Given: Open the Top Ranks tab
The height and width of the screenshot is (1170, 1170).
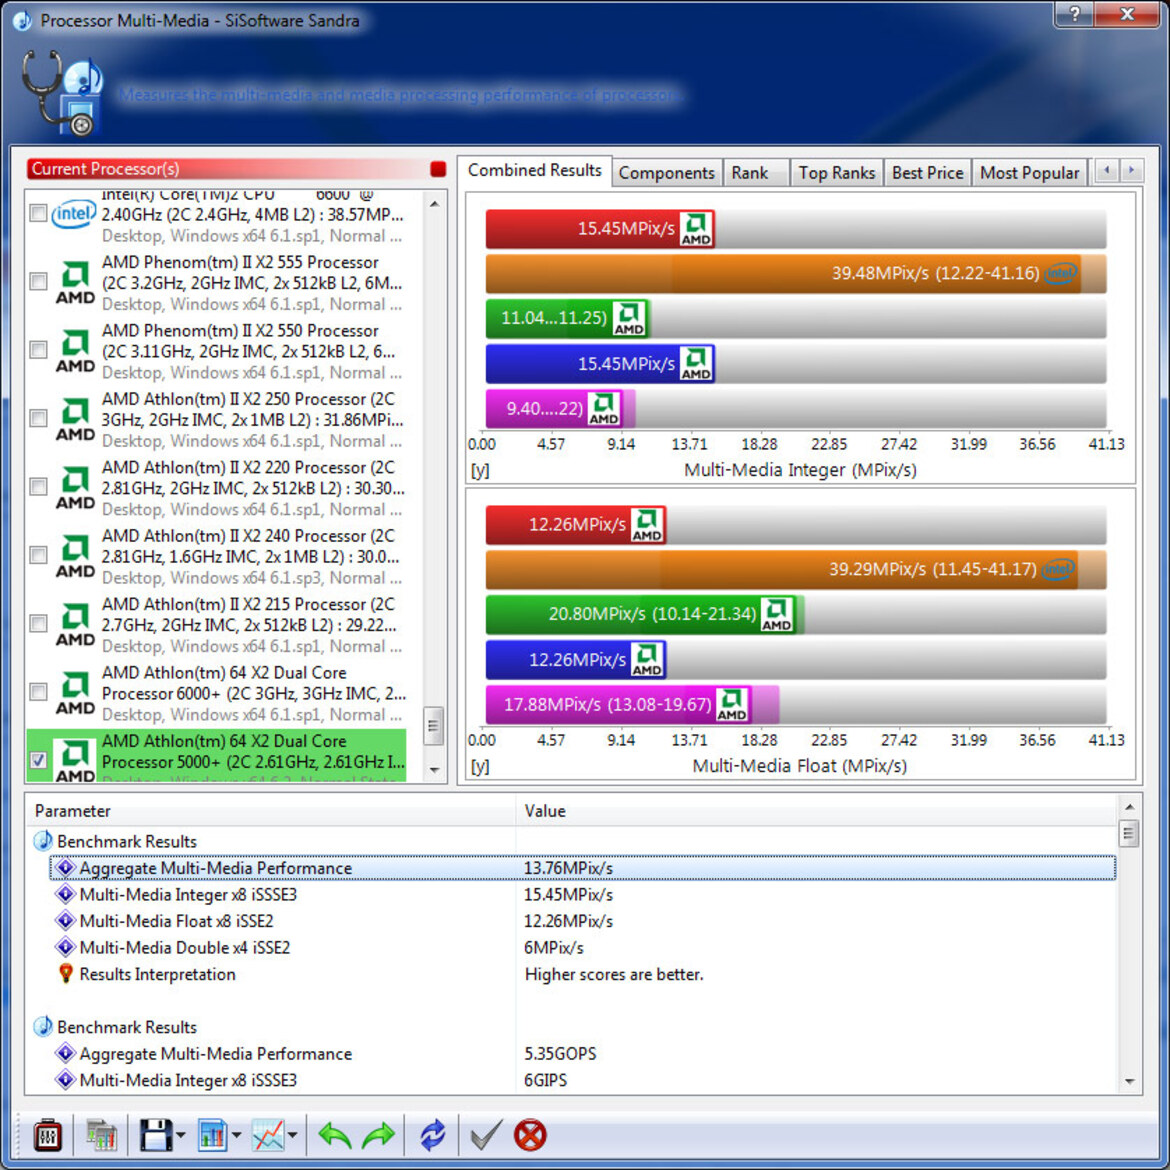Looking at the screenshot, I should tap(836, 173).
